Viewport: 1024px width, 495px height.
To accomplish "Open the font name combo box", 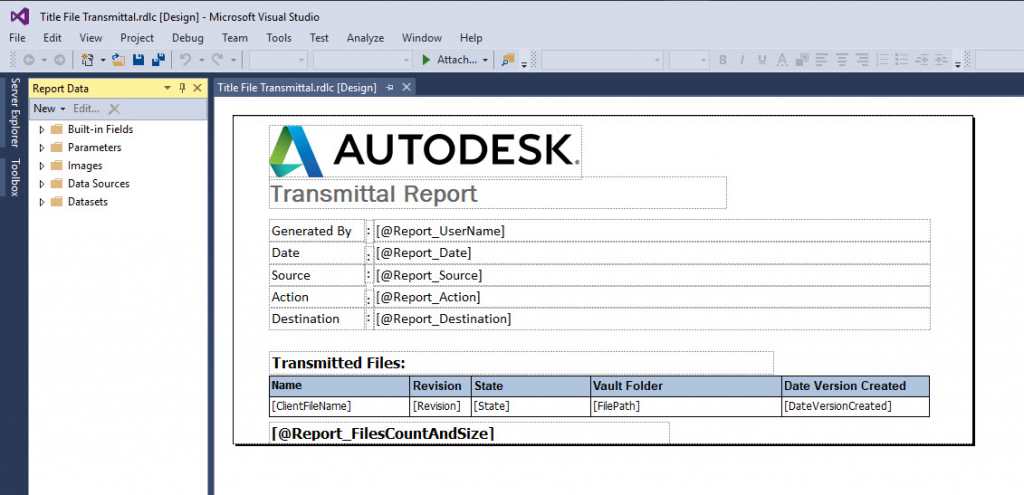I will coord(601,60).
